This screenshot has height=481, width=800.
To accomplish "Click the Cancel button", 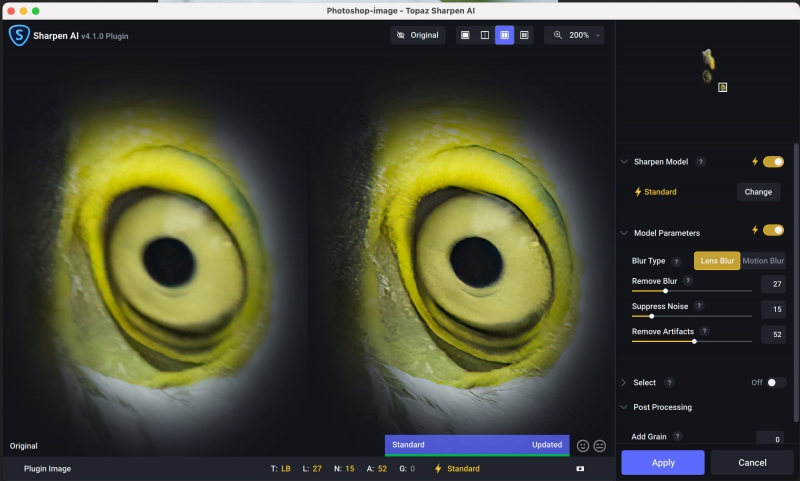I will click(x=752, y=463).
